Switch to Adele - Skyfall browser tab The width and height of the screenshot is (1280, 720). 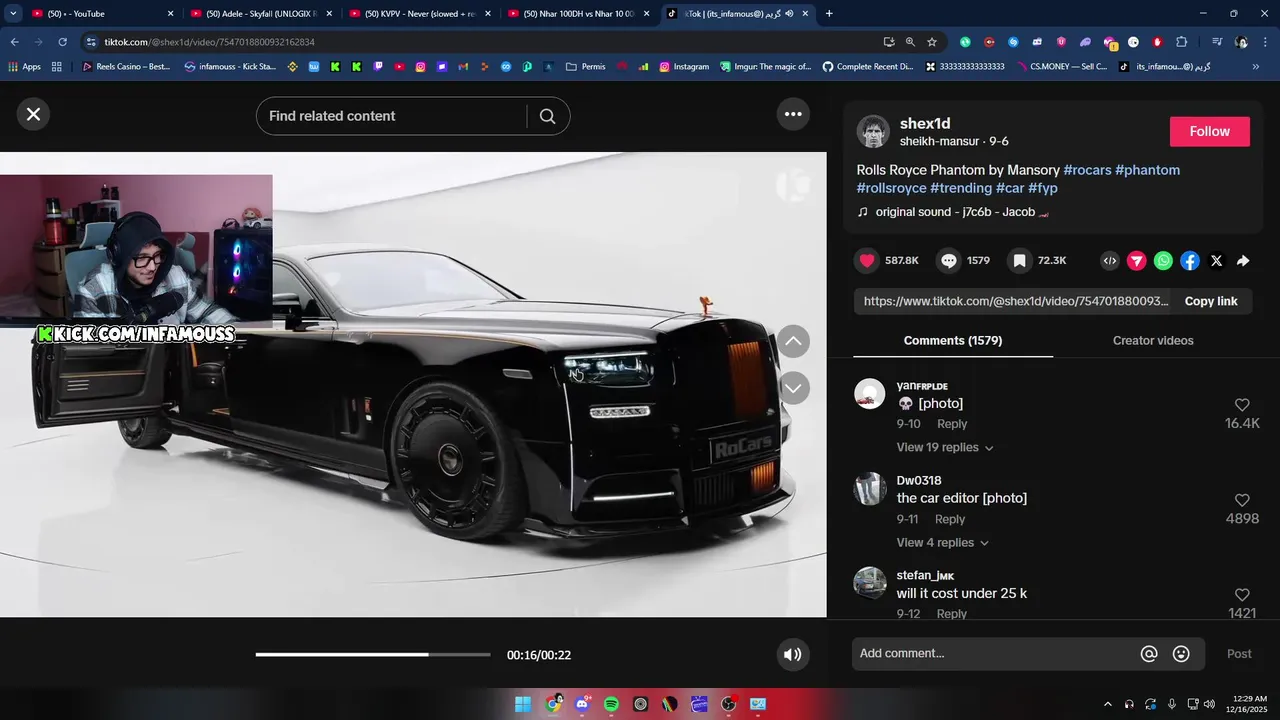tap(261, 14)
